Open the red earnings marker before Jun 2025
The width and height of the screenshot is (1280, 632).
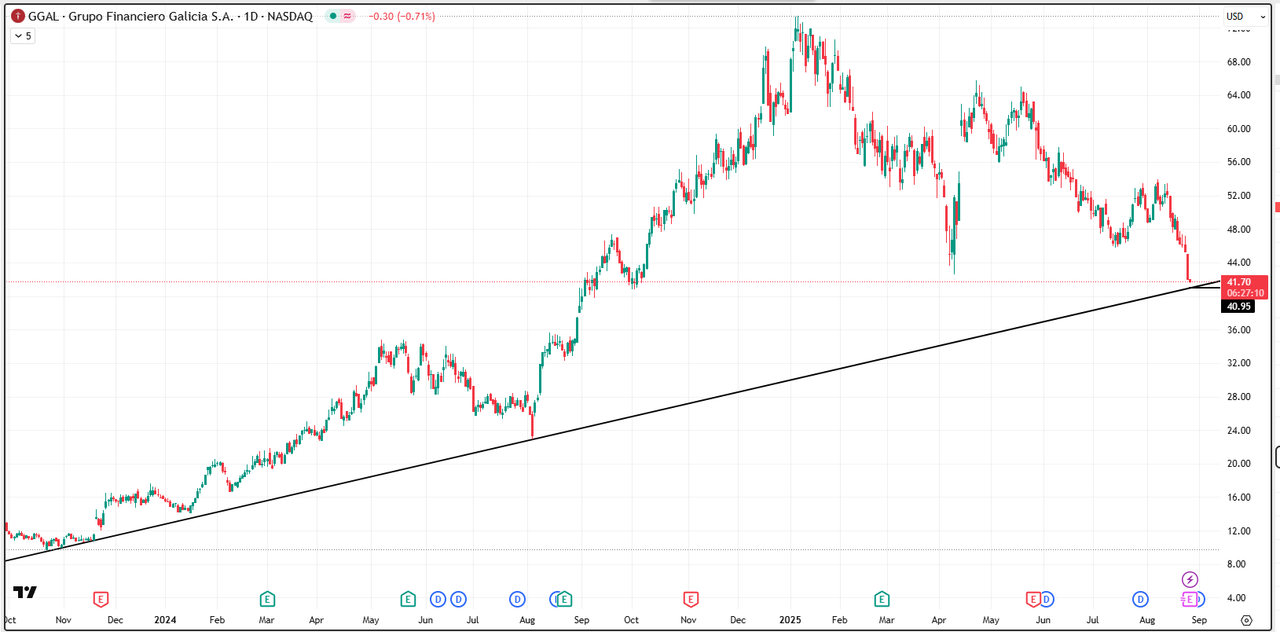tap(1033, 599)
